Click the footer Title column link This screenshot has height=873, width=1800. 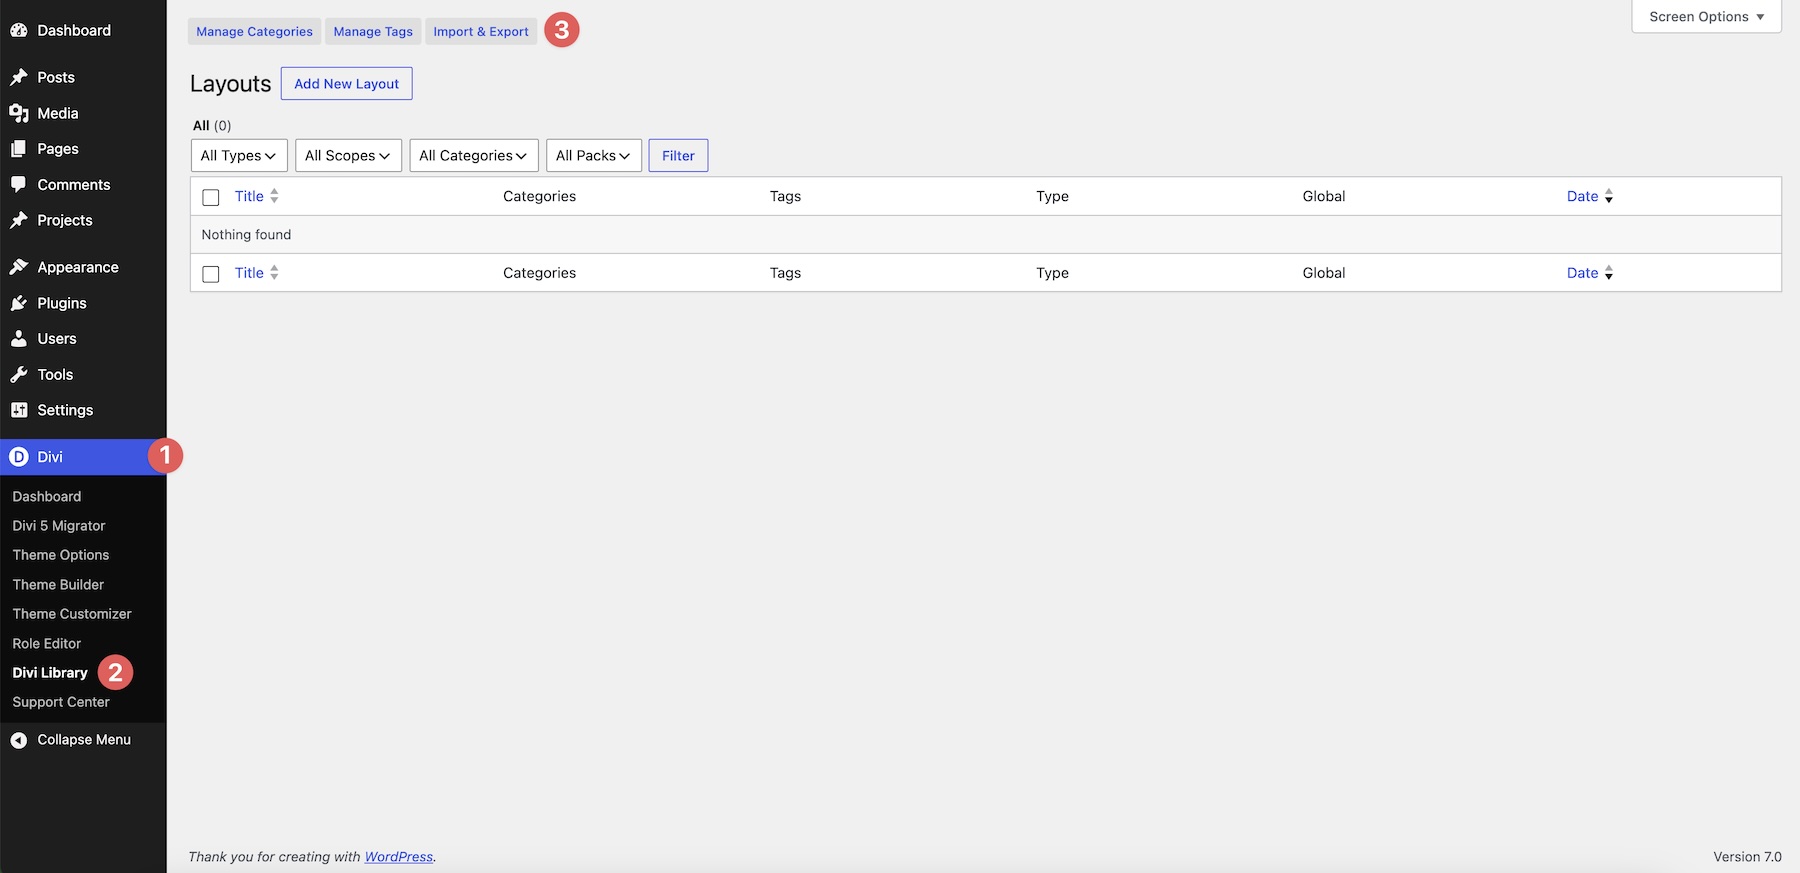pos(249,272)
